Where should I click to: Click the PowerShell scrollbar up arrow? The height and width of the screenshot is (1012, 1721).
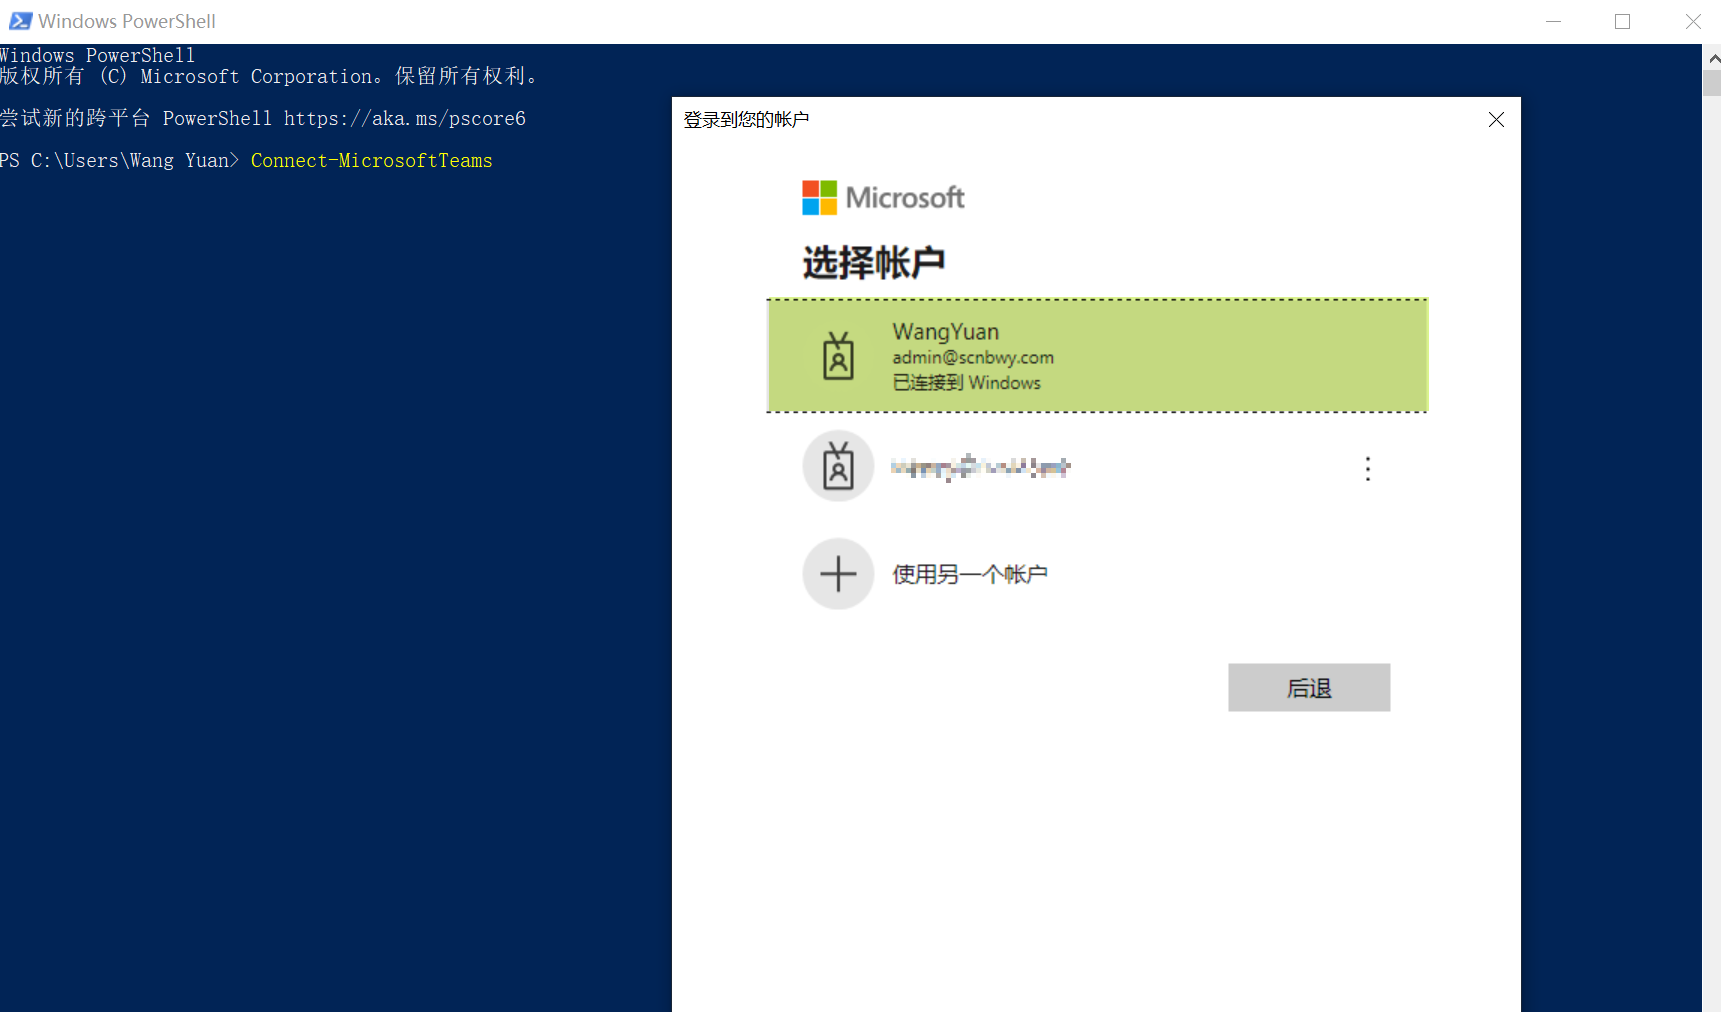tap(1712, 58)
